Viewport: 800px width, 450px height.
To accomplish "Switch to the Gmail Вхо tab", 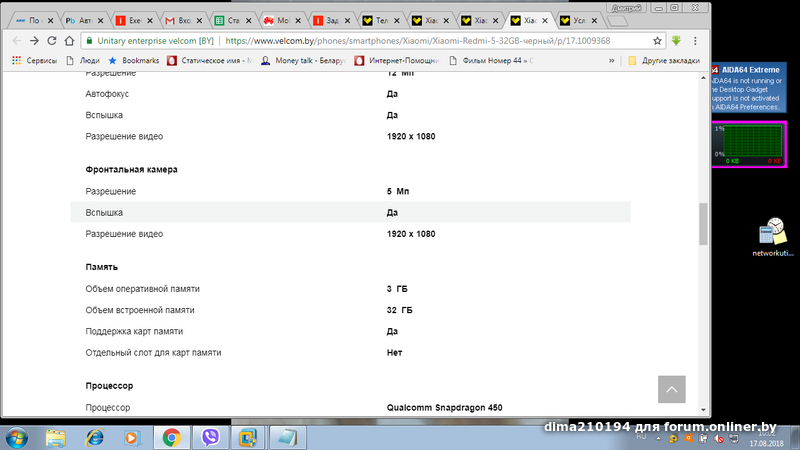I will [184, 20].
